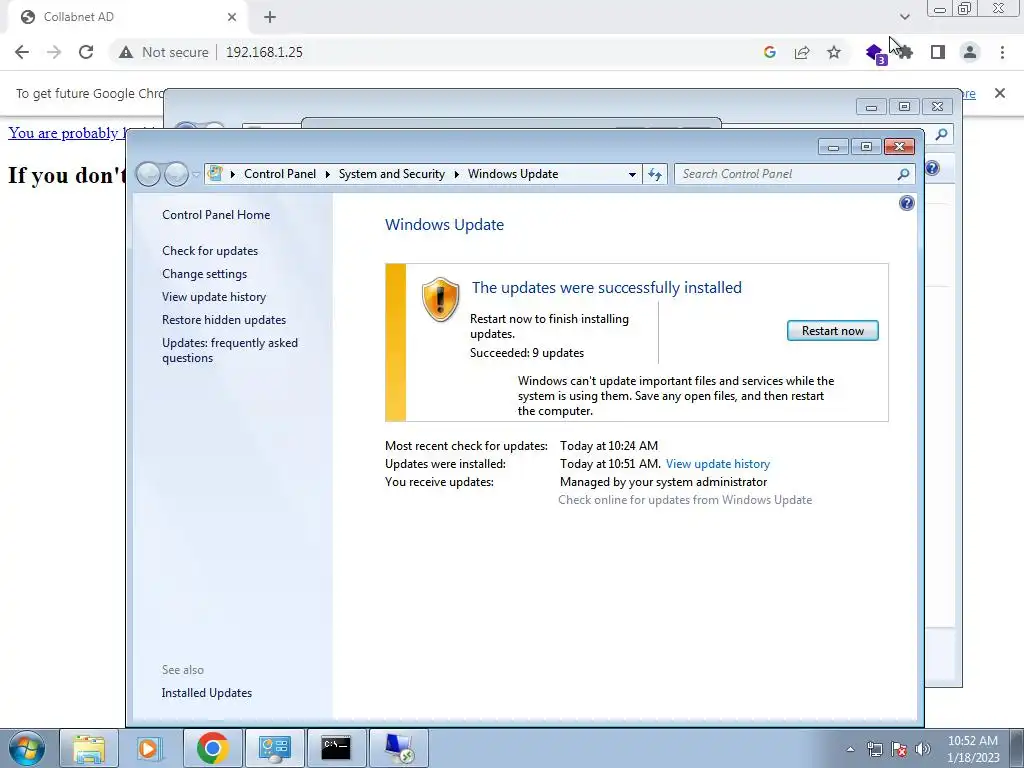
Task: Open View update history in sidebar
Action: click(214, 296)
